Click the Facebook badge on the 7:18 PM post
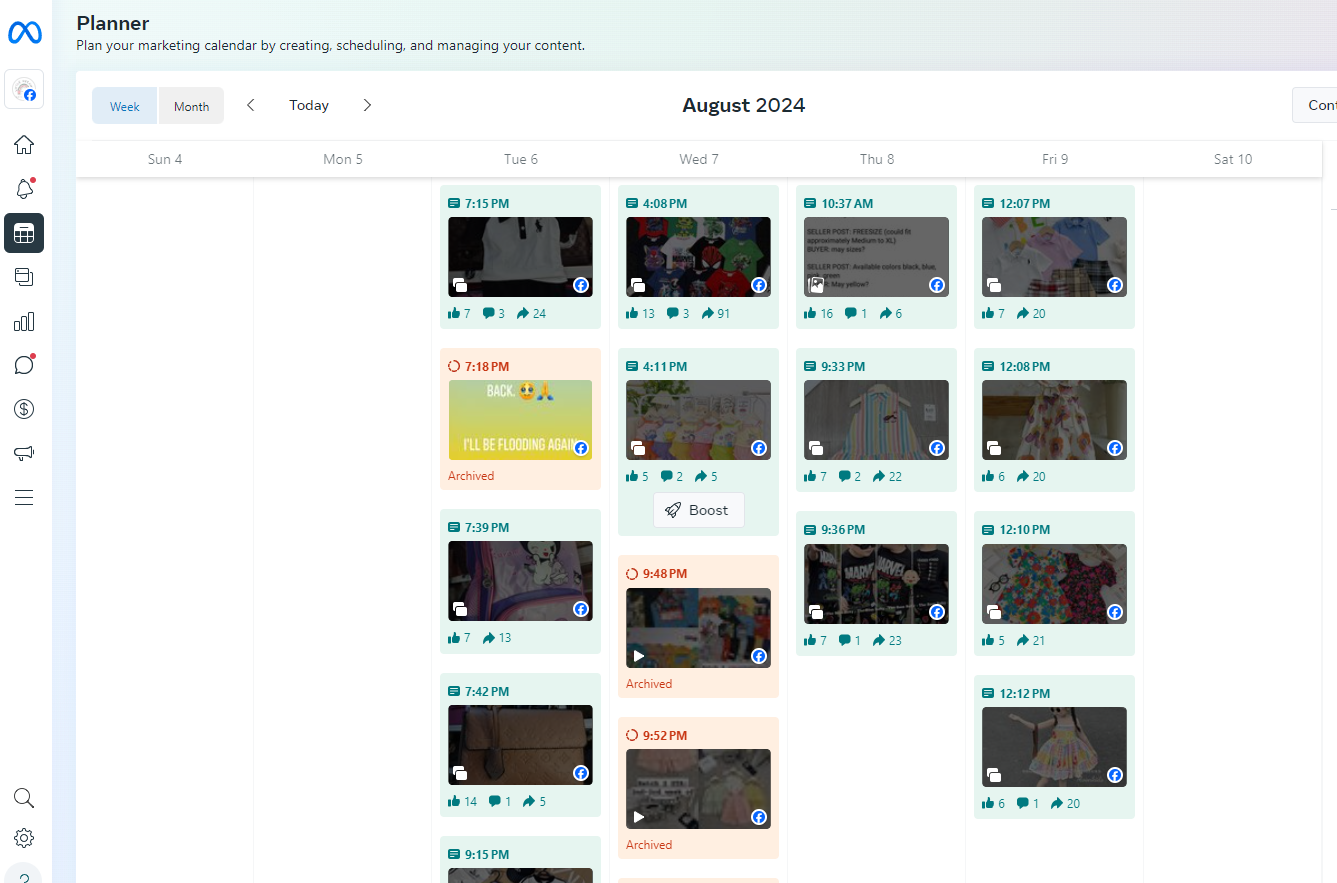 click(x=581, y=448)
